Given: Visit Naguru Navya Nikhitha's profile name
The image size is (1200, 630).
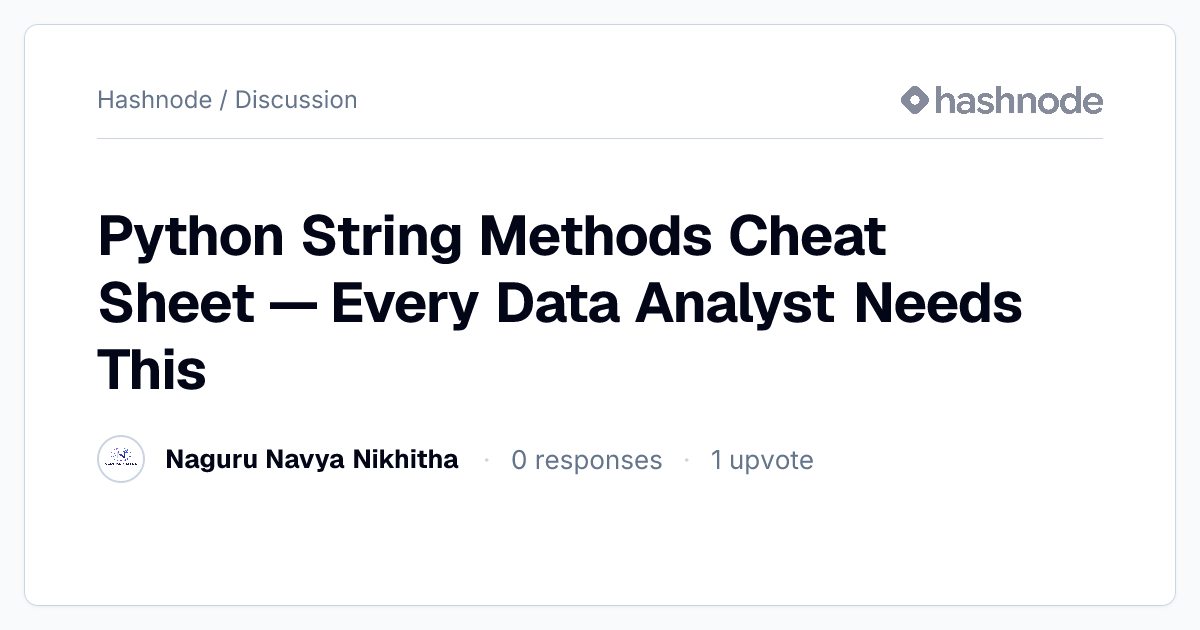Looking at the screenshot, I should [x=312, y=460].
